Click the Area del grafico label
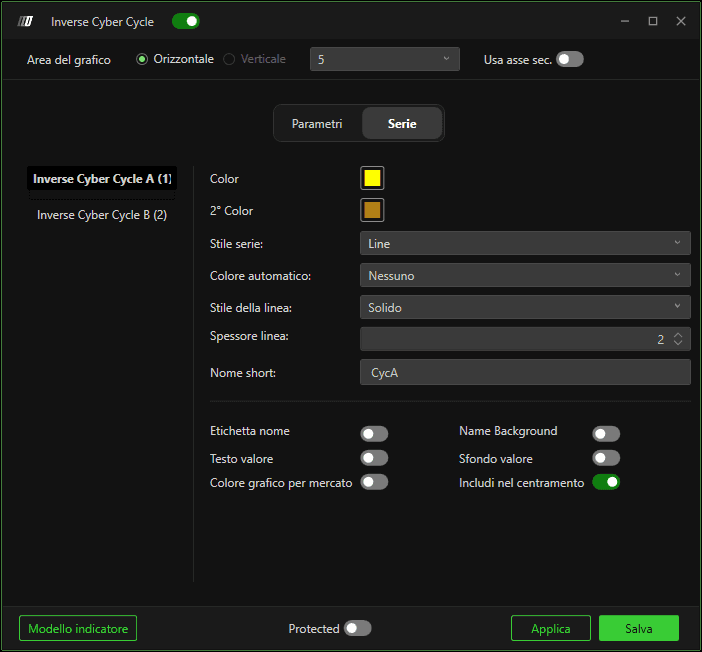 click(68, 60)
